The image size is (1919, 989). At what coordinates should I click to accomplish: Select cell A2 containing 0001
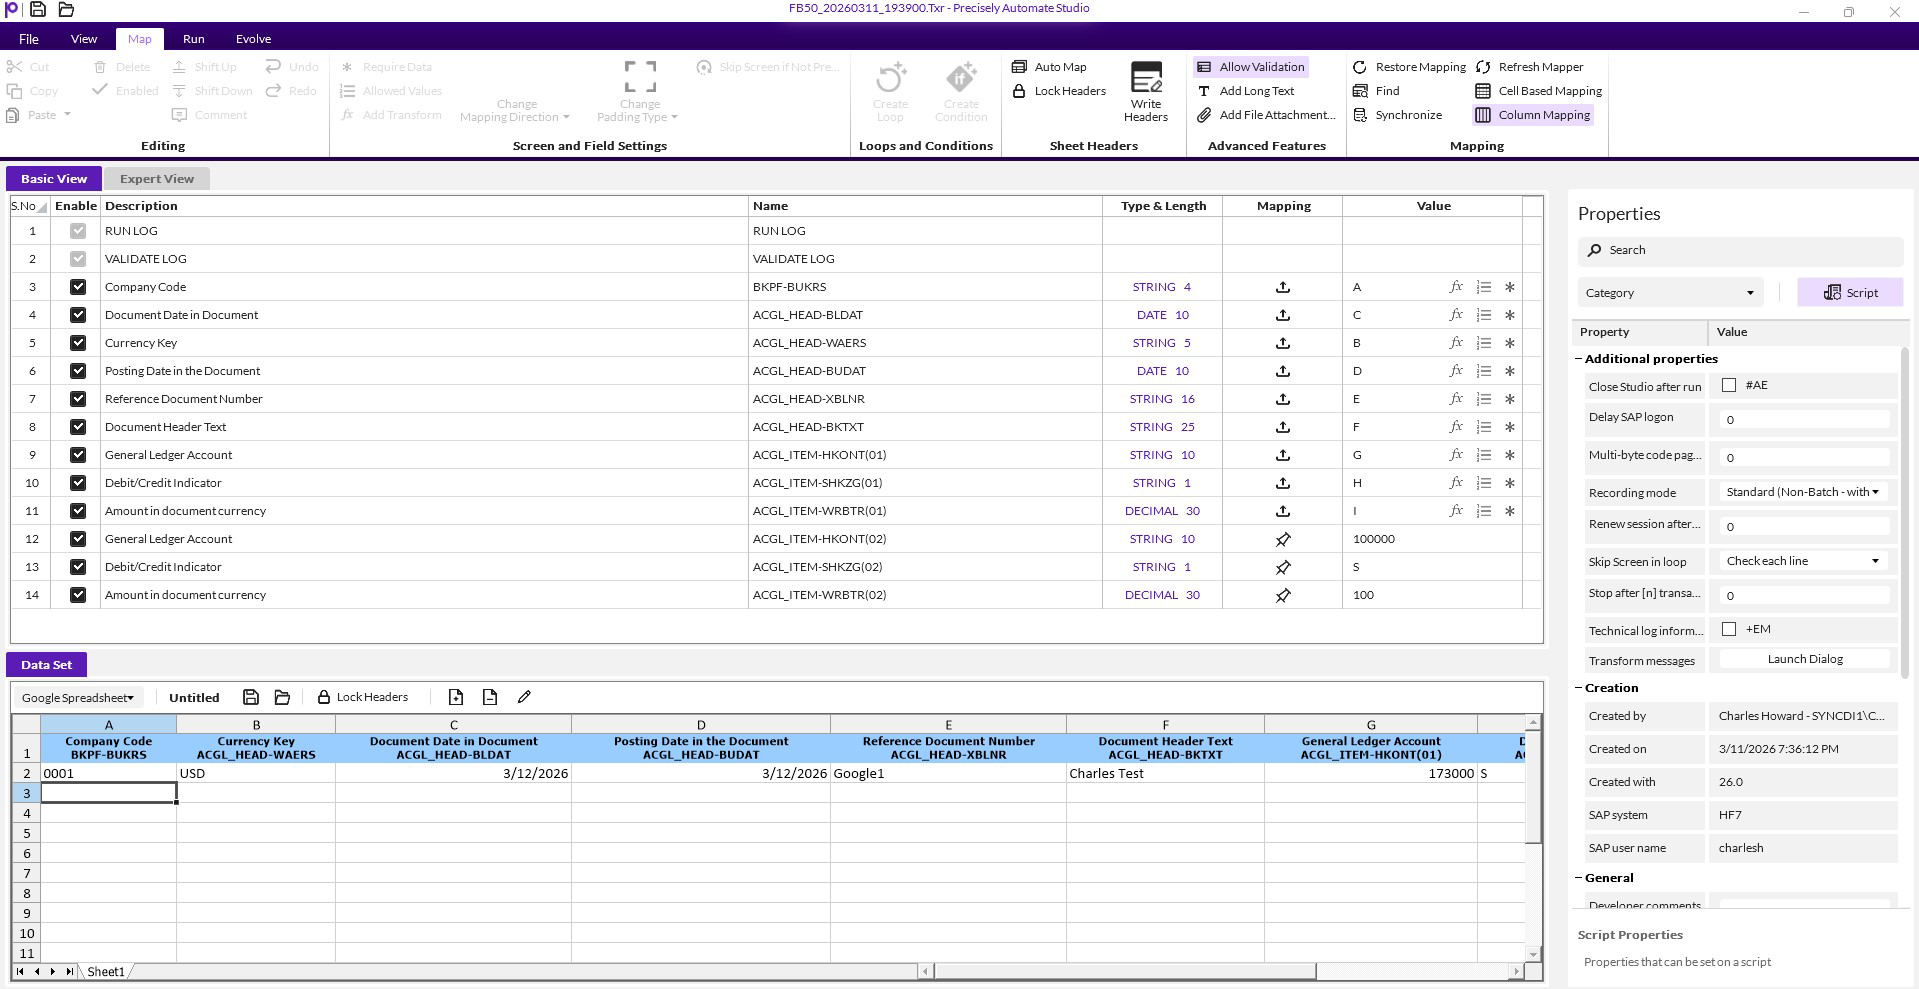(x=108, y=773)
